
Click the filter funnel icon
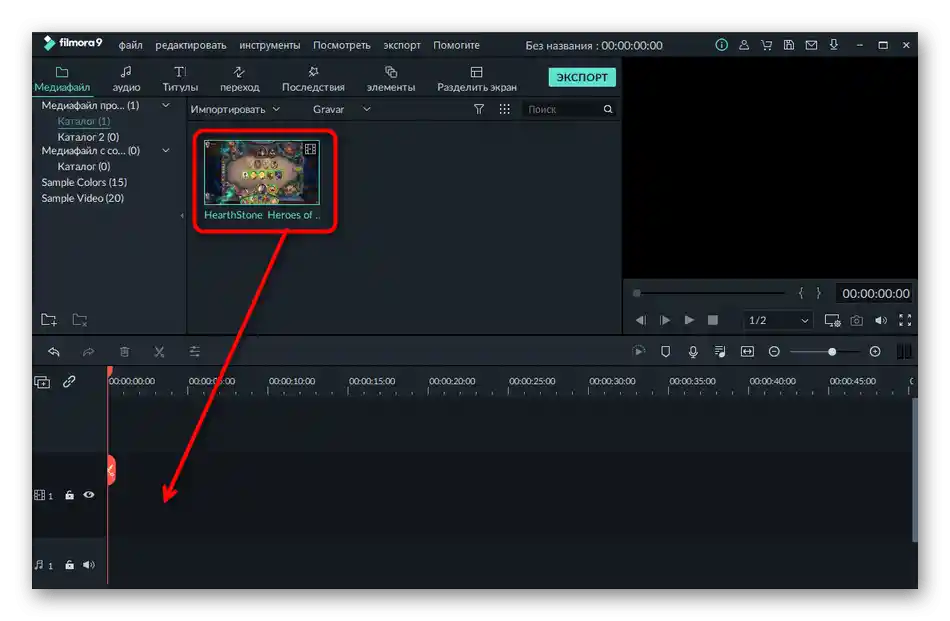(479, 109)
